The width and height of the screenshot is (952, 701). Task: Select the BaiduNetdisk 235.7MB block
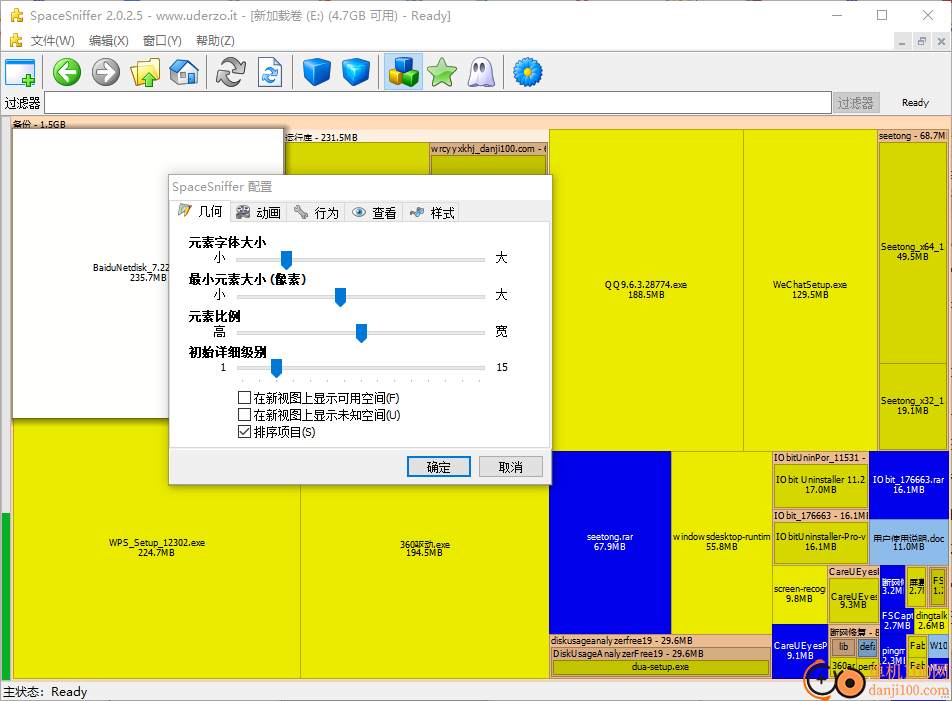tap(90, 273)
